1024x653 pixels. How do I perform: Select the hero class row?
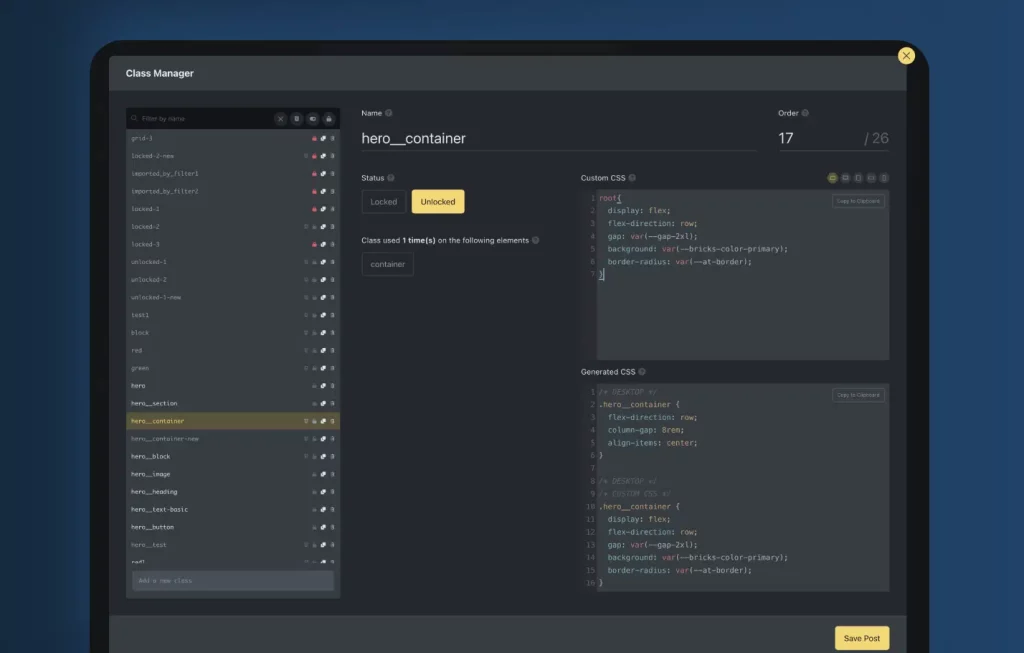(x=232, y=386)
